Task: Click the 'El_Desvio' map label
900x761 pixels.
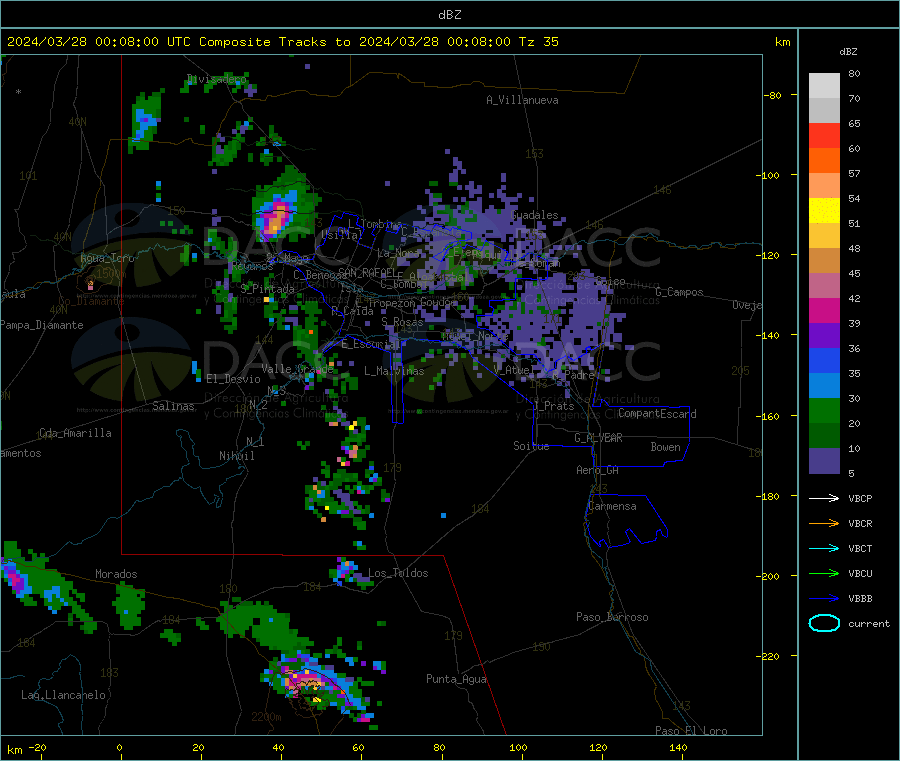Action: point(233,379)
